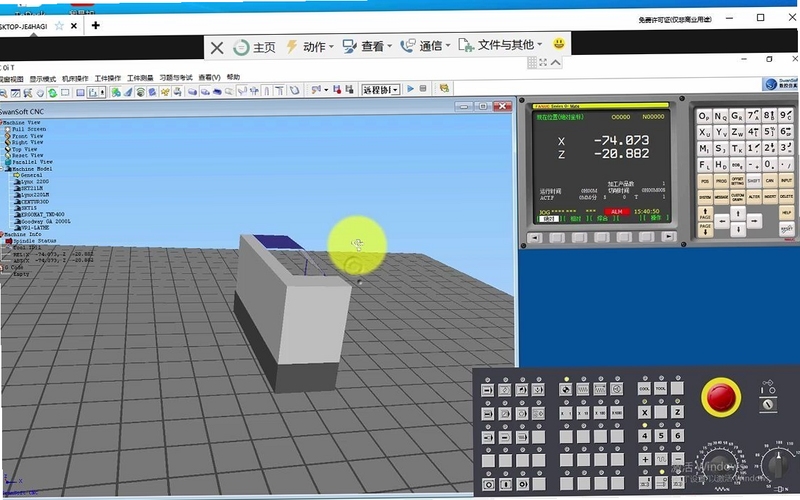
Task: Open the 文件与其他 dropdown menu
Action: [x=500, y=45]
